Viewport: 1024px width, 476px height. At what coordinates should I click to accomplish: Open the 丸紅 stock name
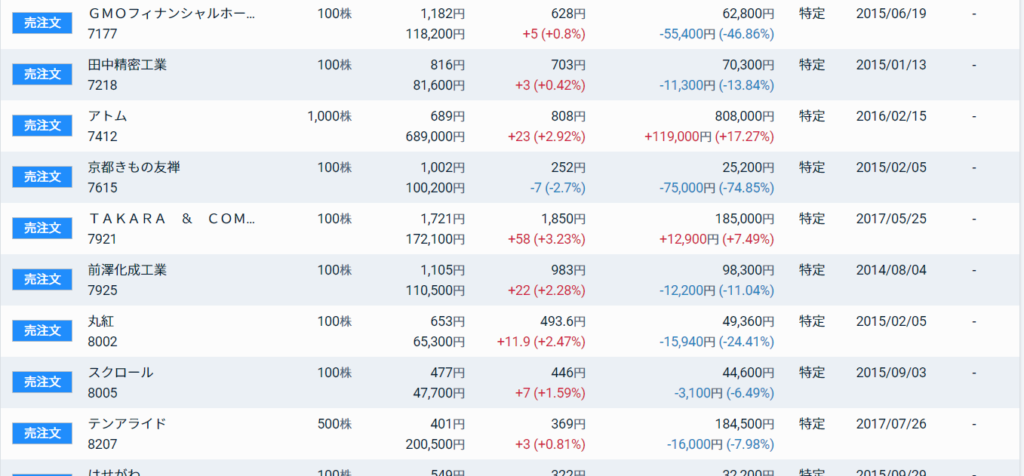point(101,321)
